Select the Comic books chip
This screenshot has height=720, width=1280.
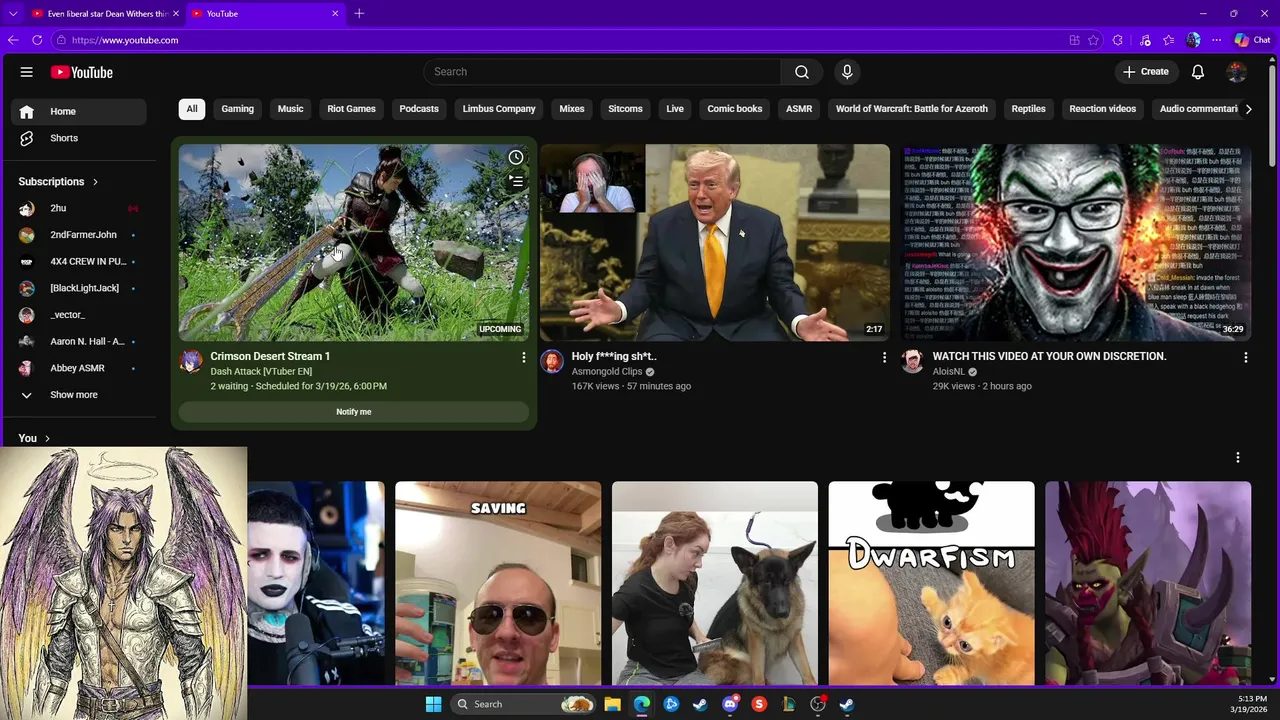(x=735, y=109)
